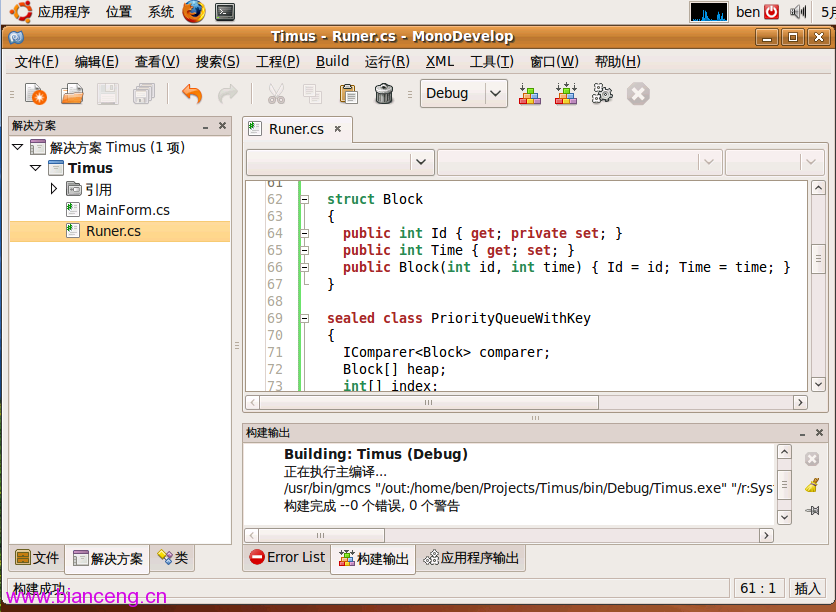The height and width of the screenshot is (612, 836).
Task: Click the red power icon beside ben
Action: point(771,11)
